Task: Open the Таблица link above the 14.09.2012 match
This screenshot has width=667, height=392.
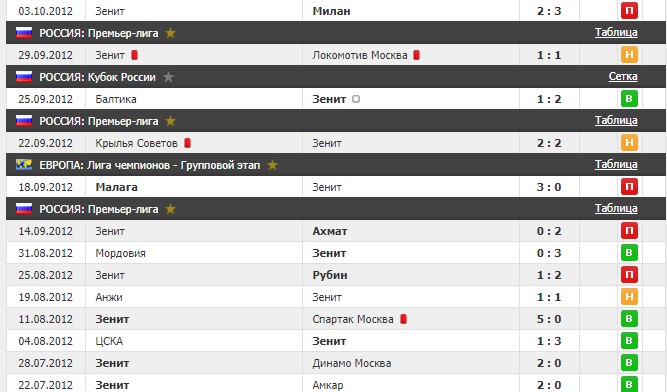Action: coord(616,208)
